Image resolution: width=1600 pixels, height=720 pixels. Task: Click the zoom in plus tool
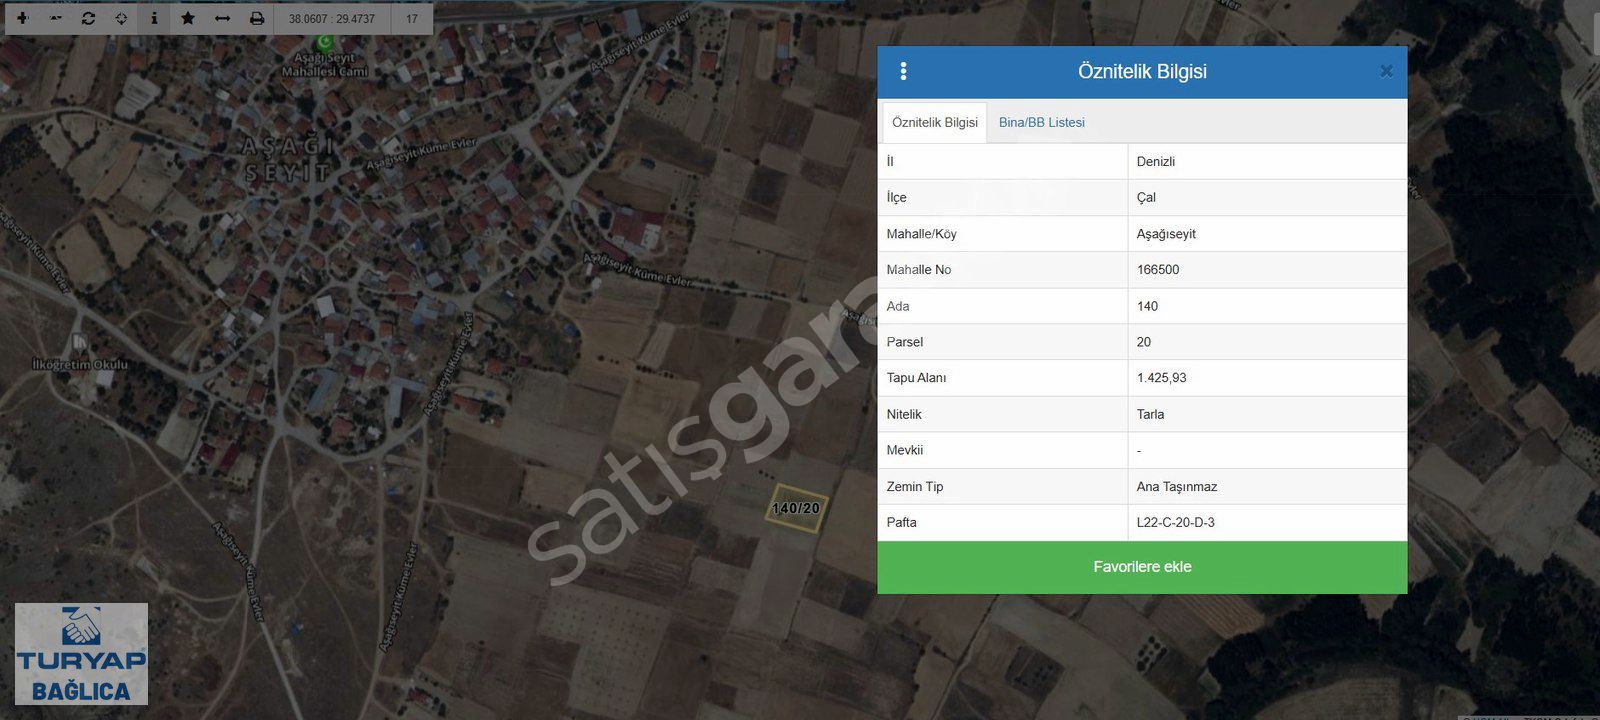point(22,19)
